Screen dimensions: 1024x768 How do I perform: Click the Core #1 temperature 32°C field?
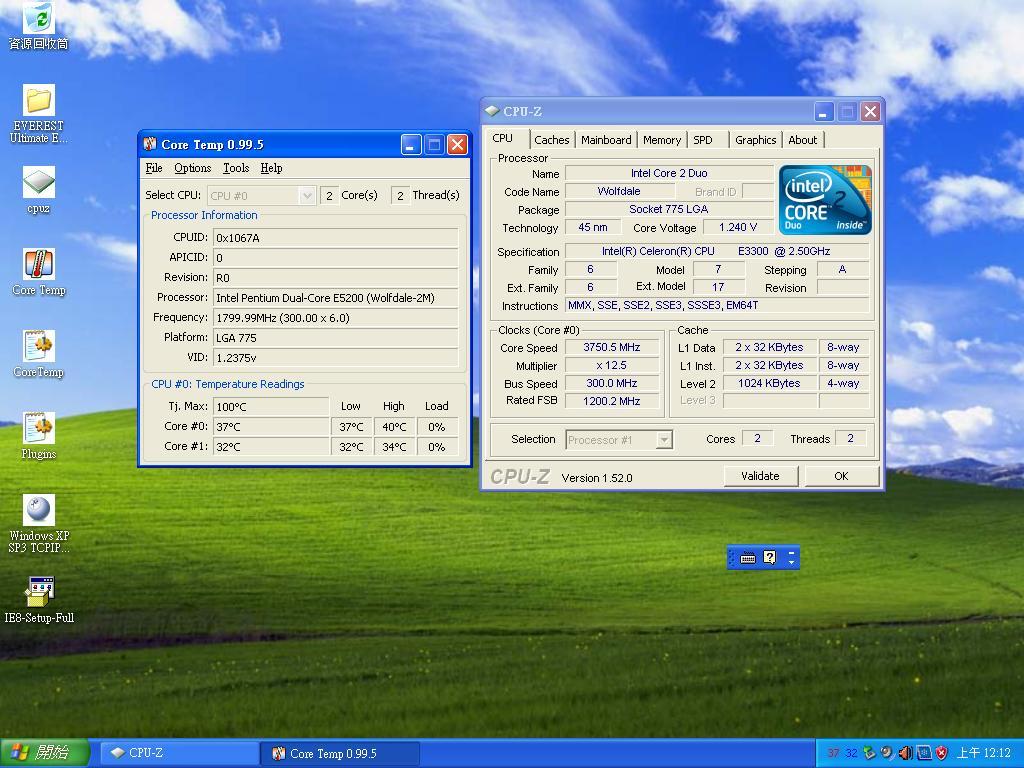click(x=271, y=447)
